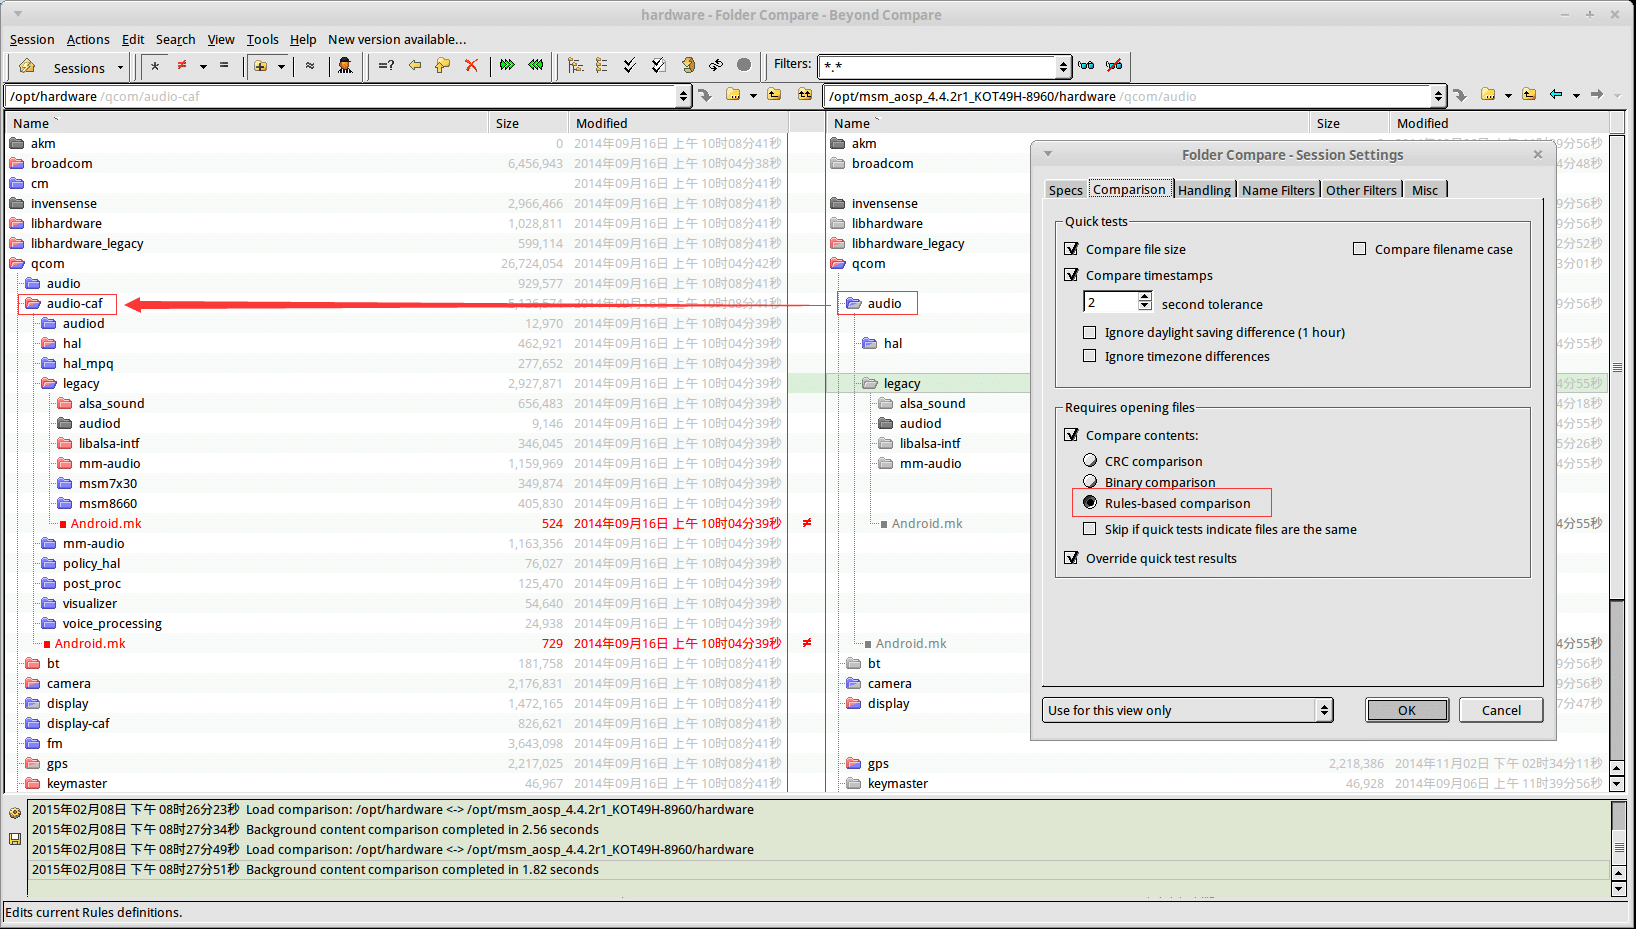
Task: Open 'Use for this view only' dropdown
Action: tap(1324, 710)
